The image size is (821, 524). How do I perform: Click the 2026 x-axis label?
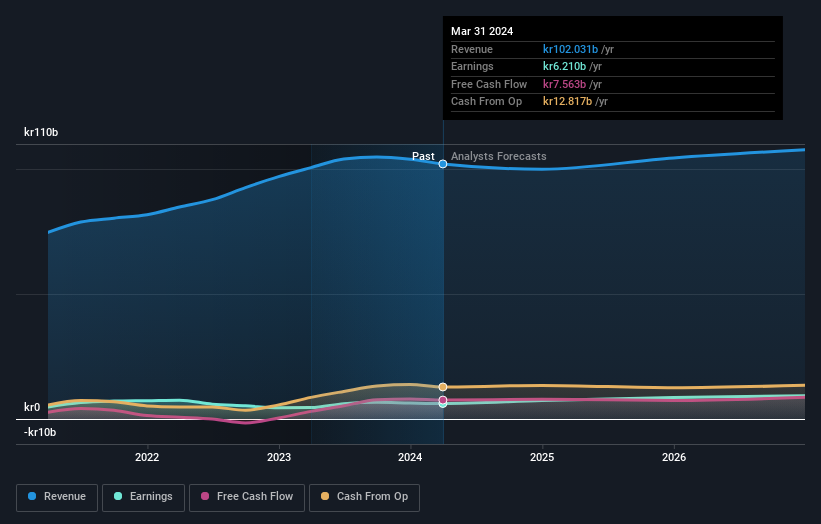(674, 457)
